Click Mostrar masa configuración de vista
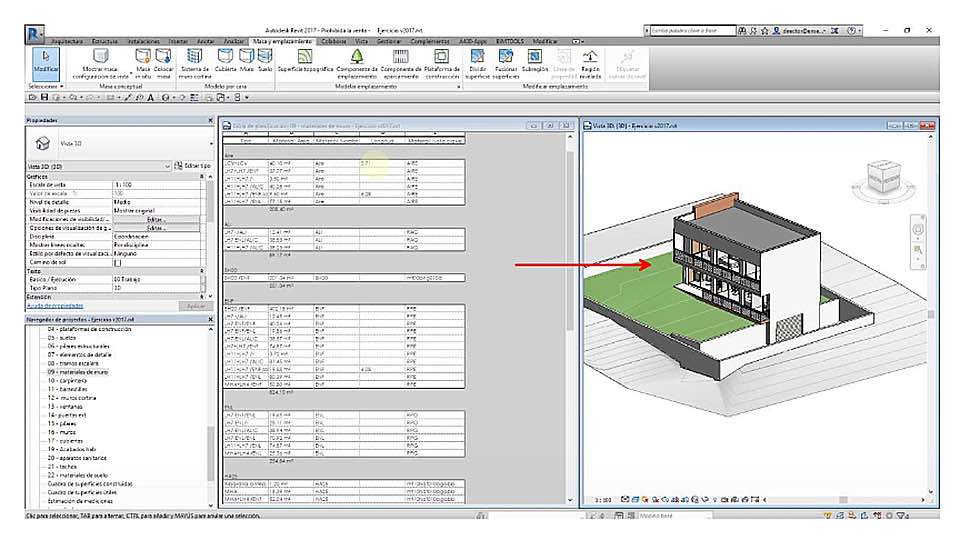This screenshot has height=550, width=960. 100,64
